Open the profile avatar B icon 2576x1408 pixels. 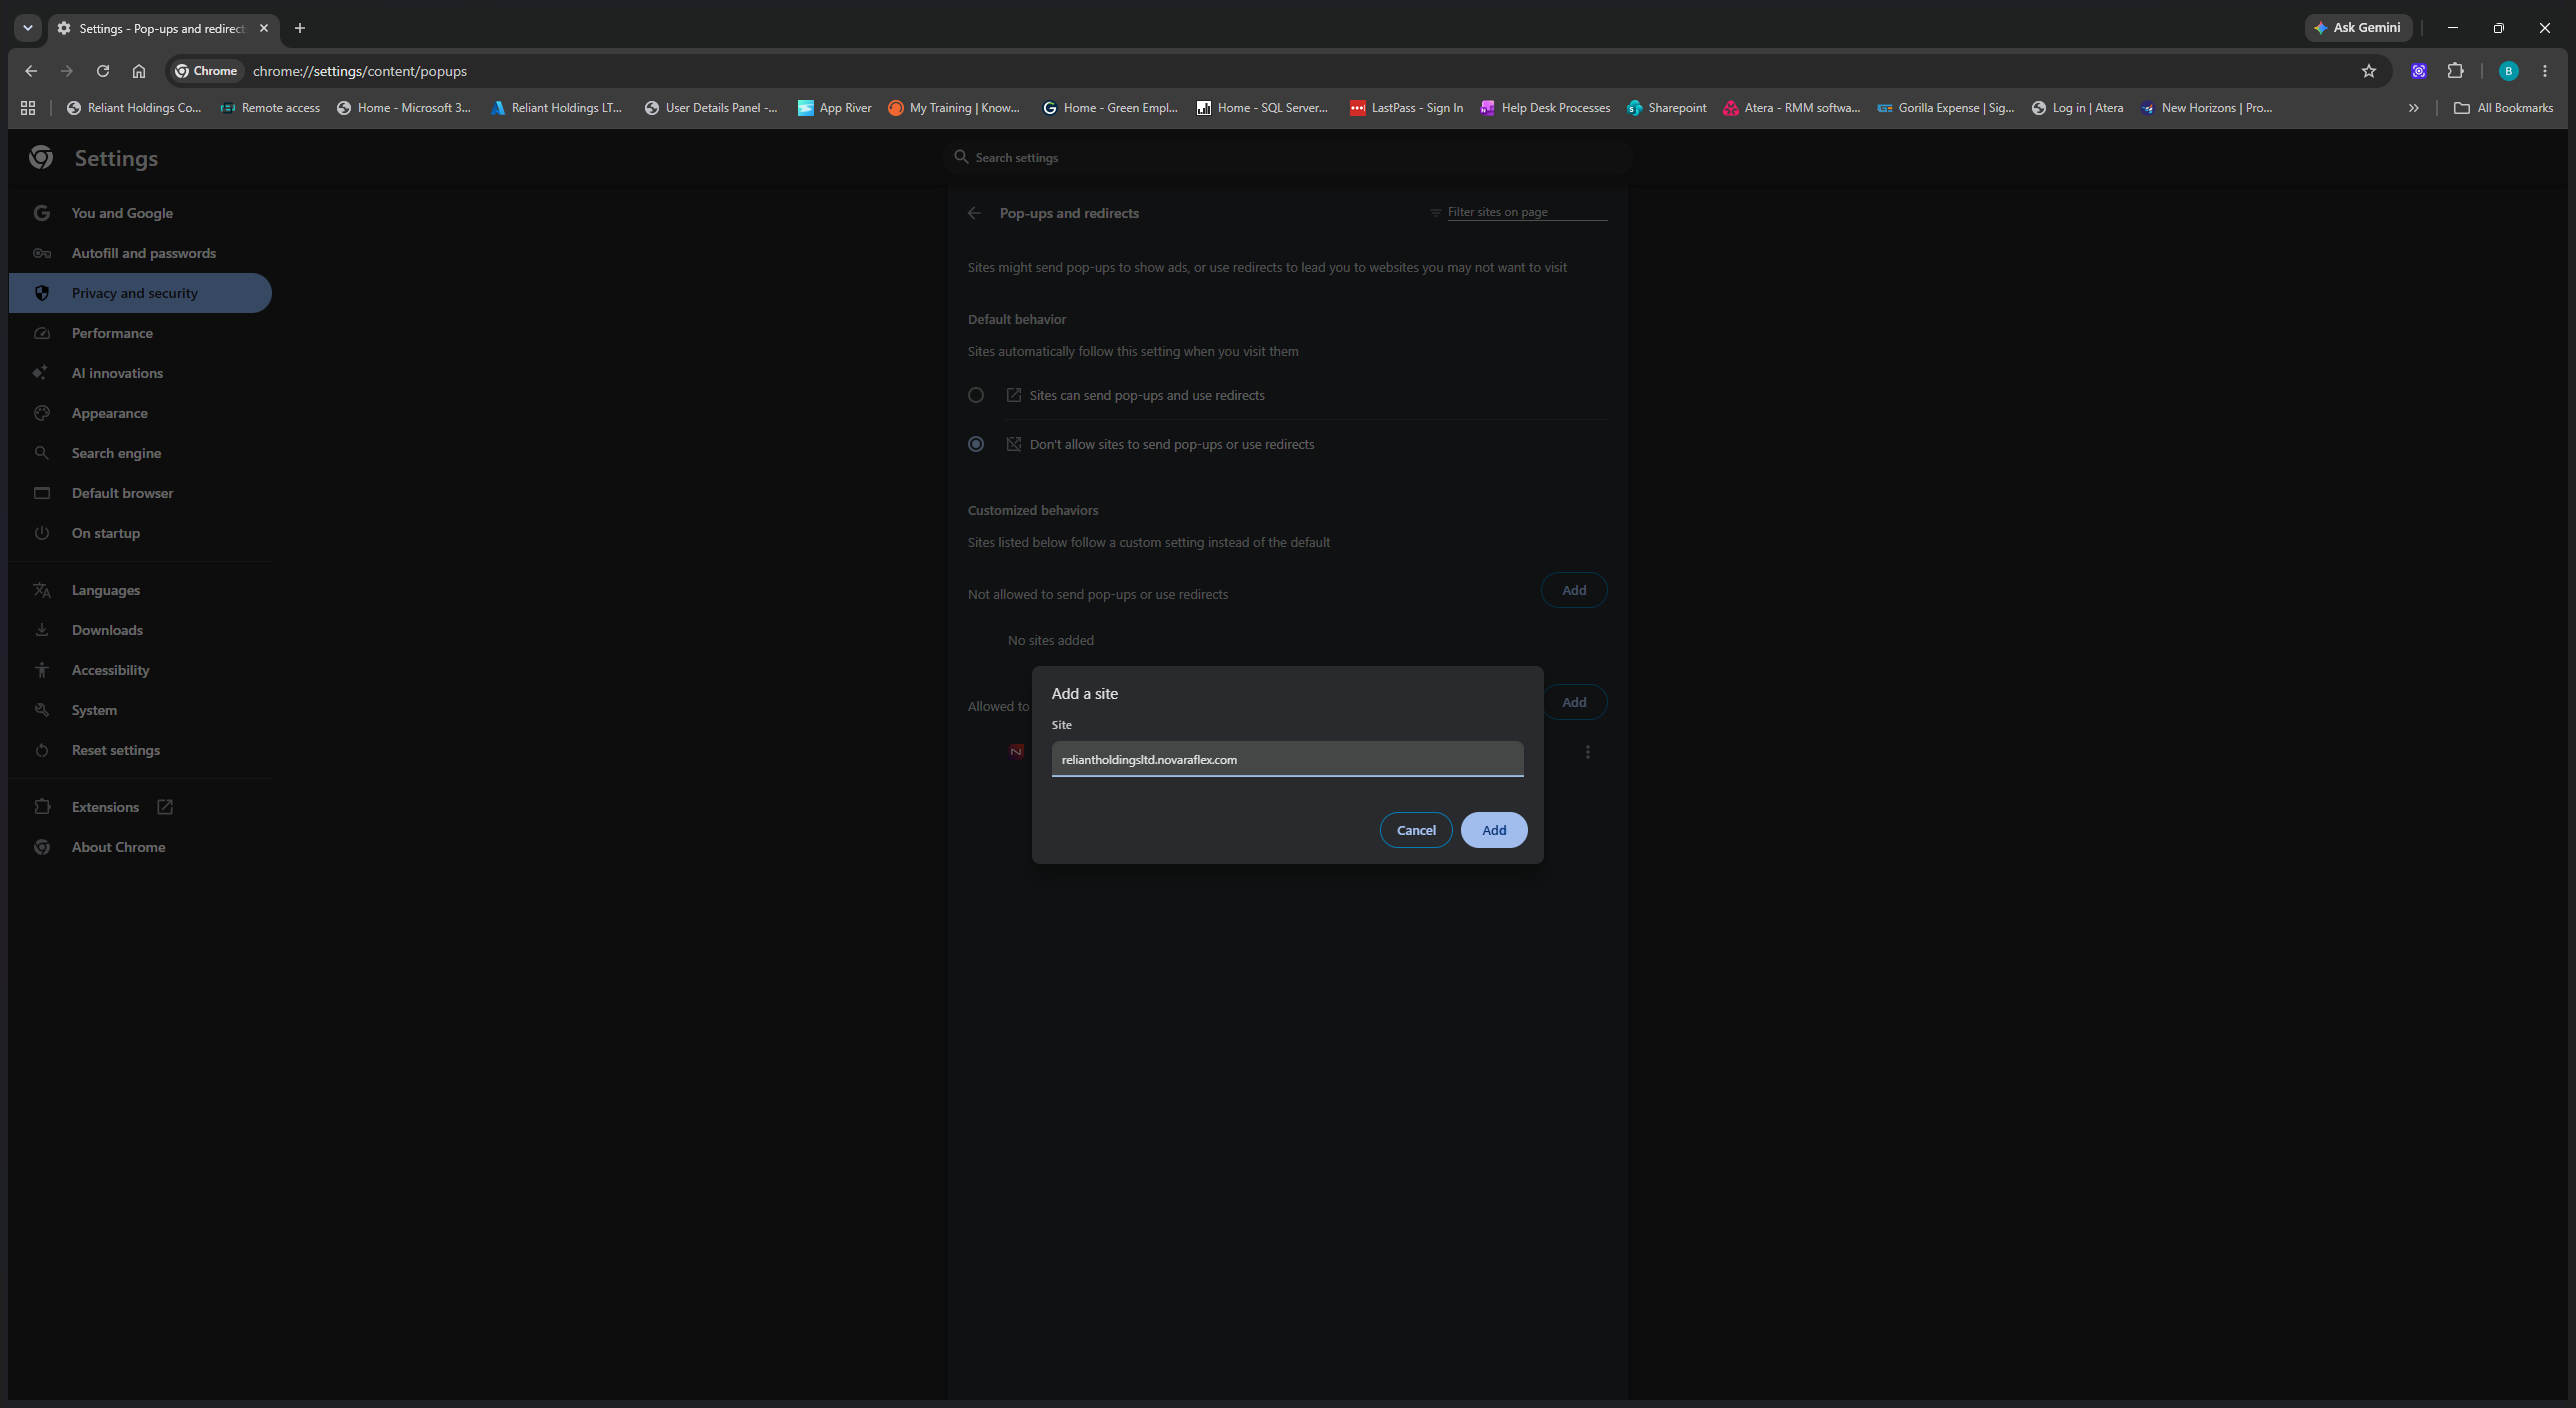pyautogui.click(x=2508, y=71)
